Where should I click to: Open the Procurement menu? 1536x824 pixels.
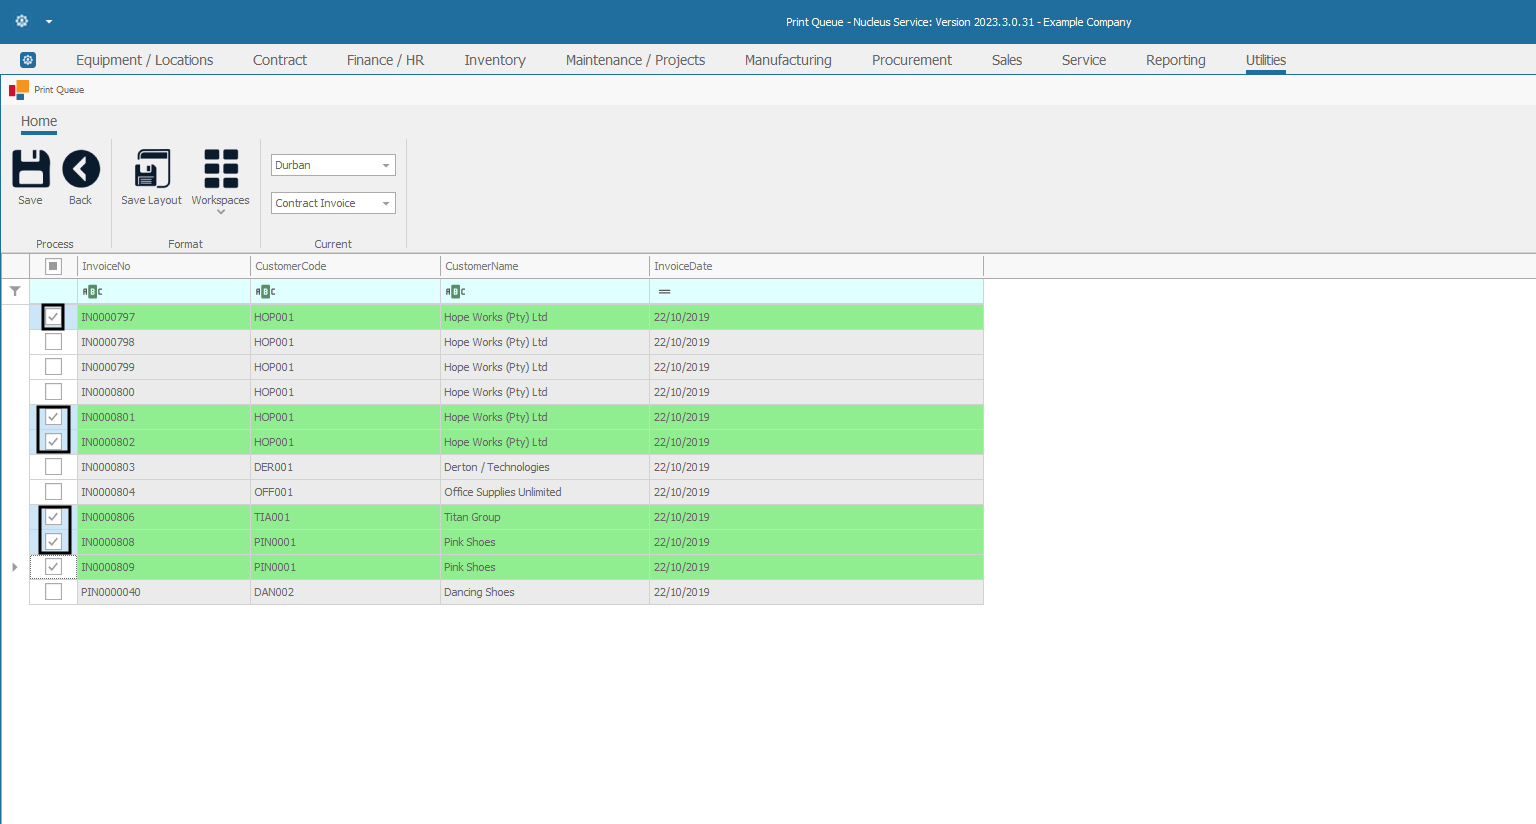[x=912, y=60]
